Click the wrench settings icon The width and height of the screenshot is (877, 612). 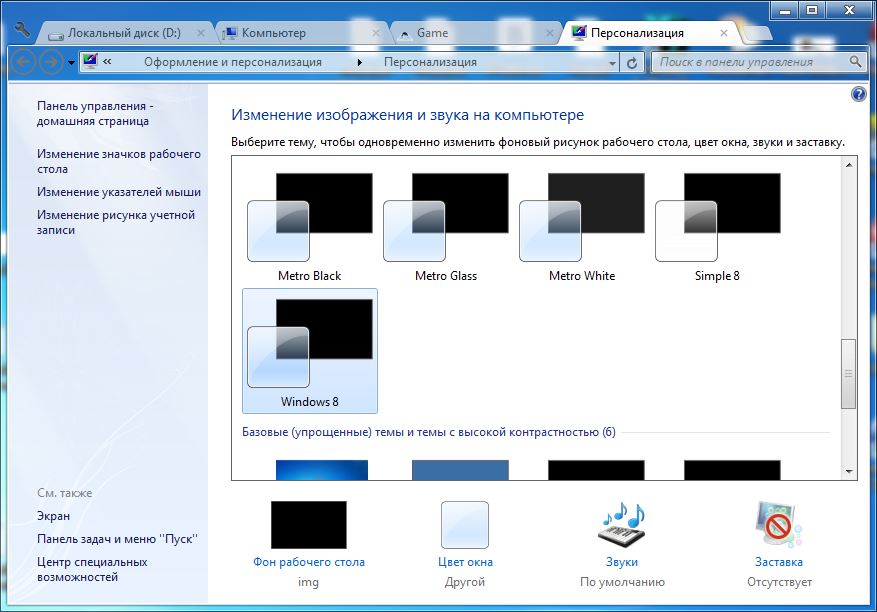[x=22, y=29]
